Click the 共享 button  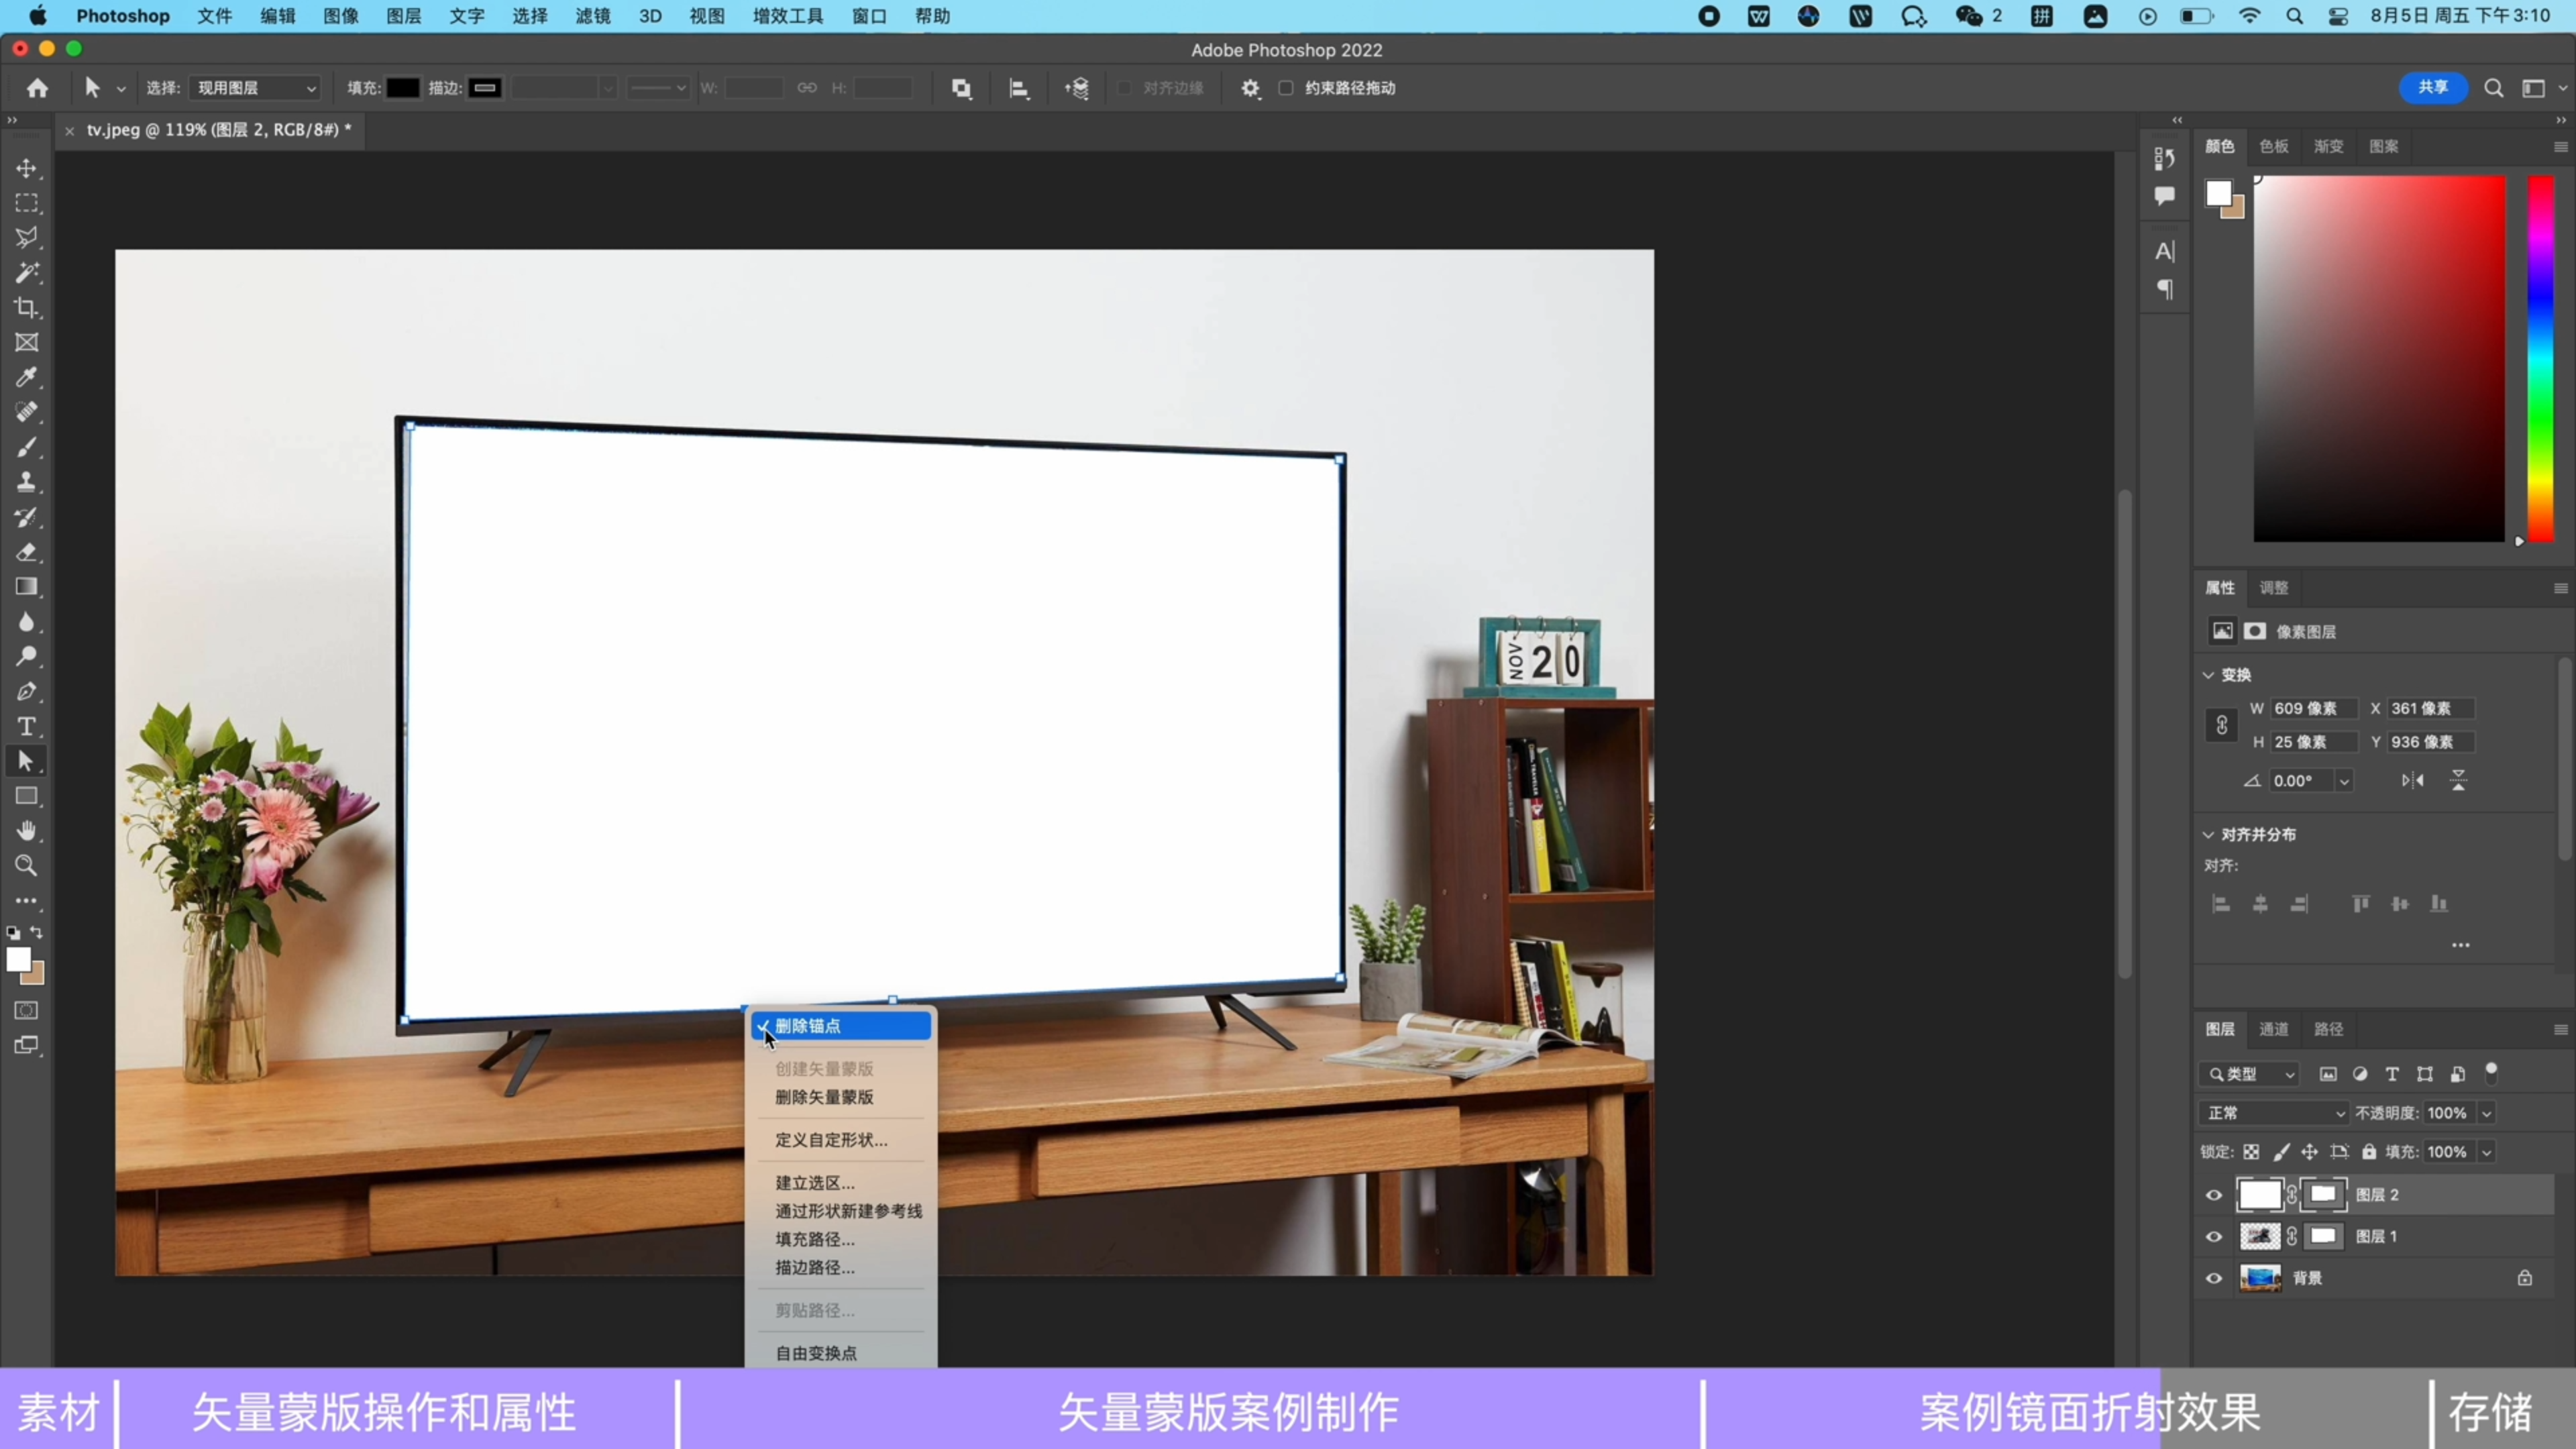pos(2433,88)
